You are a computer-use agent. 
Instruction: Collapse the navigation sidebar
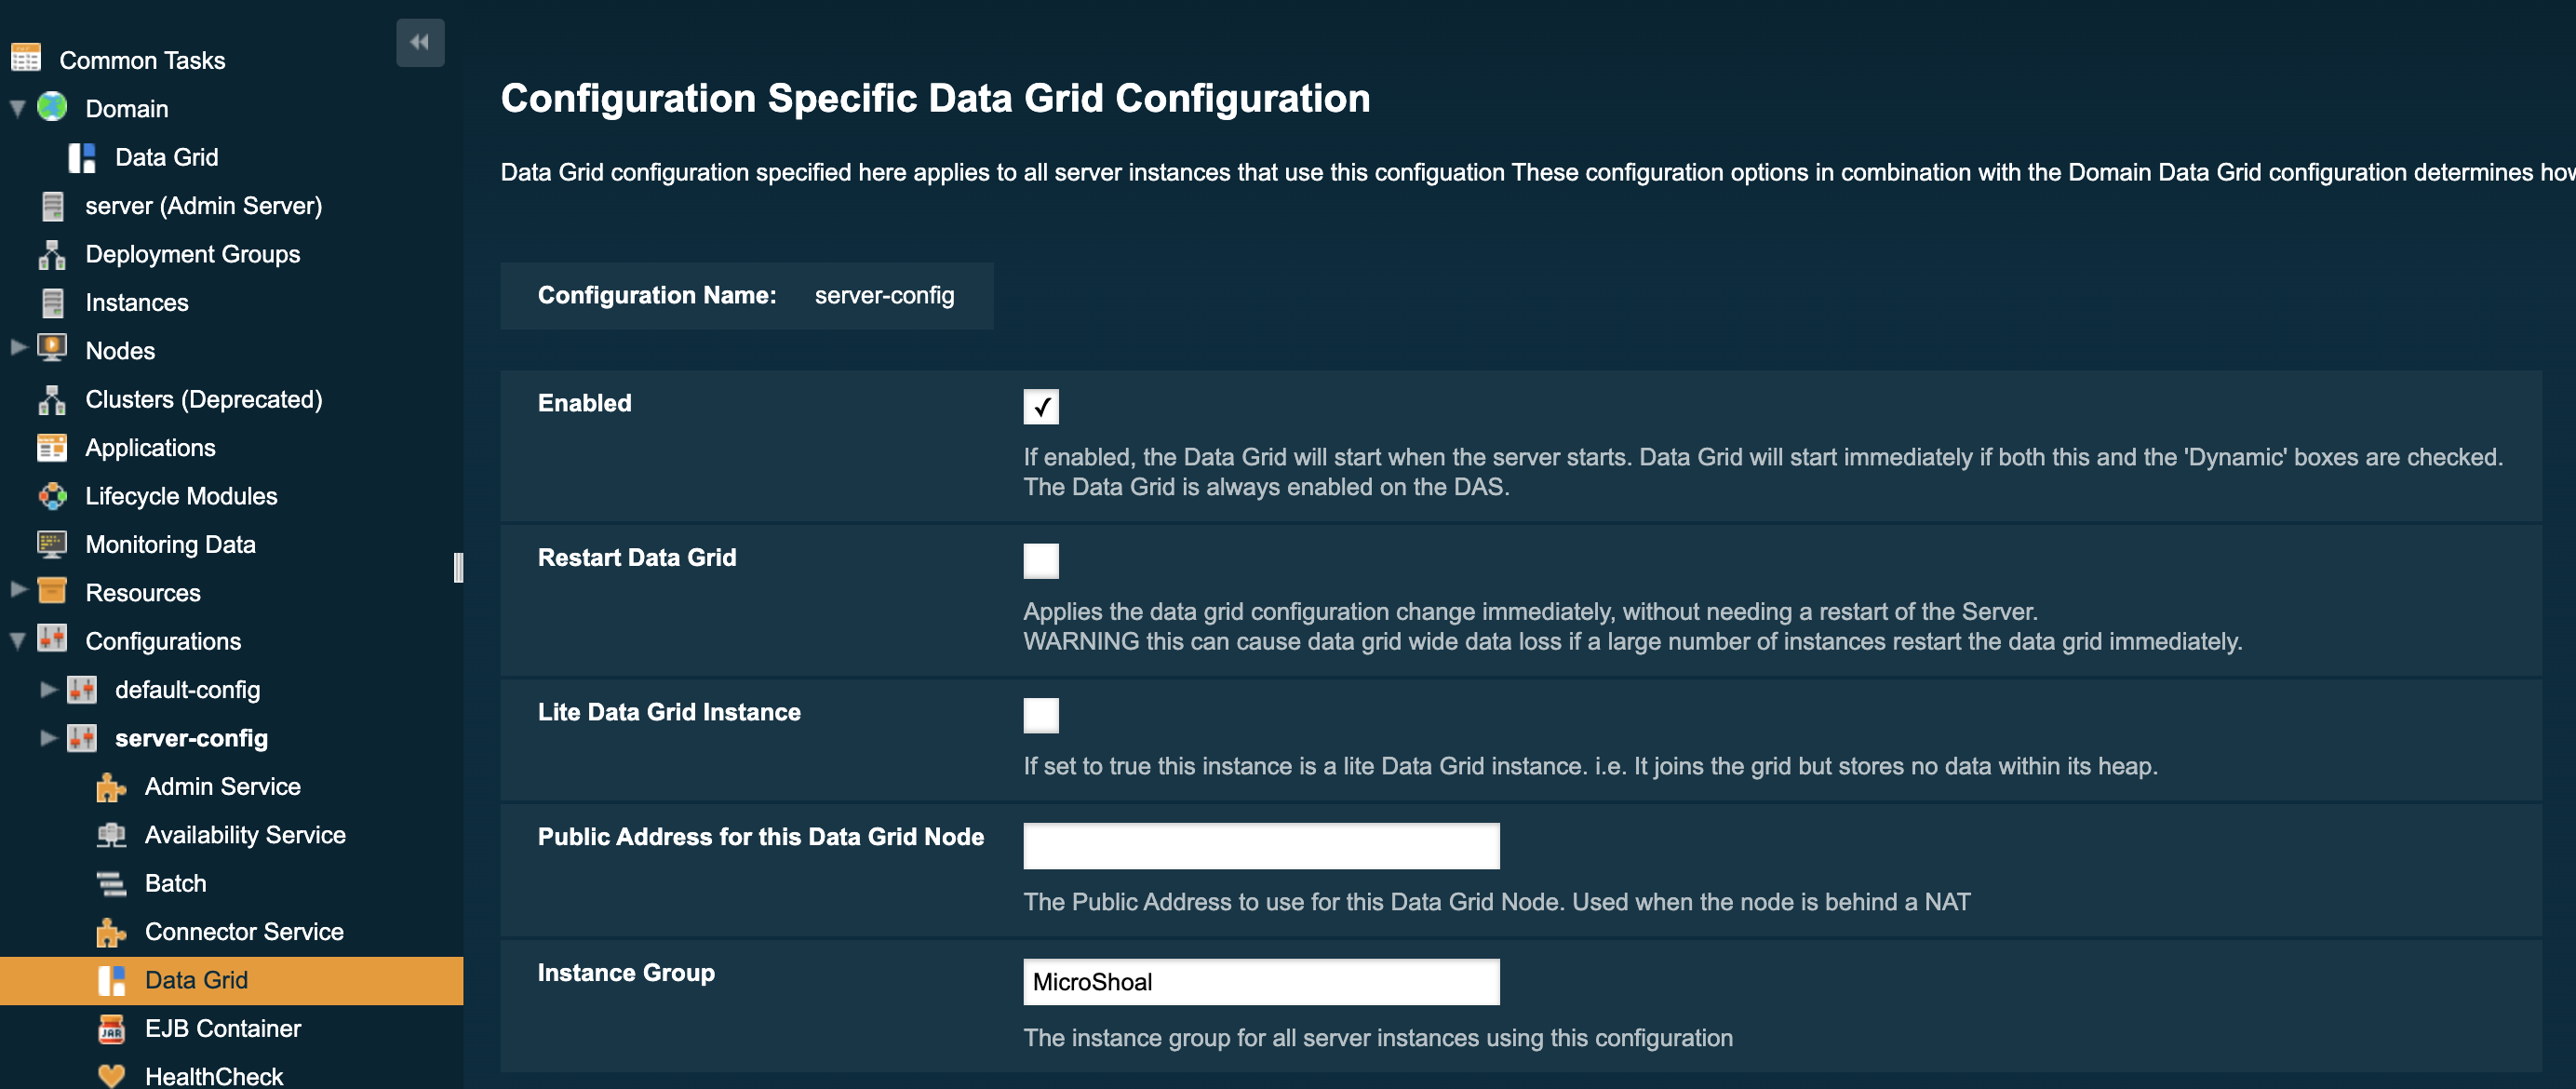tap(420, 43)
